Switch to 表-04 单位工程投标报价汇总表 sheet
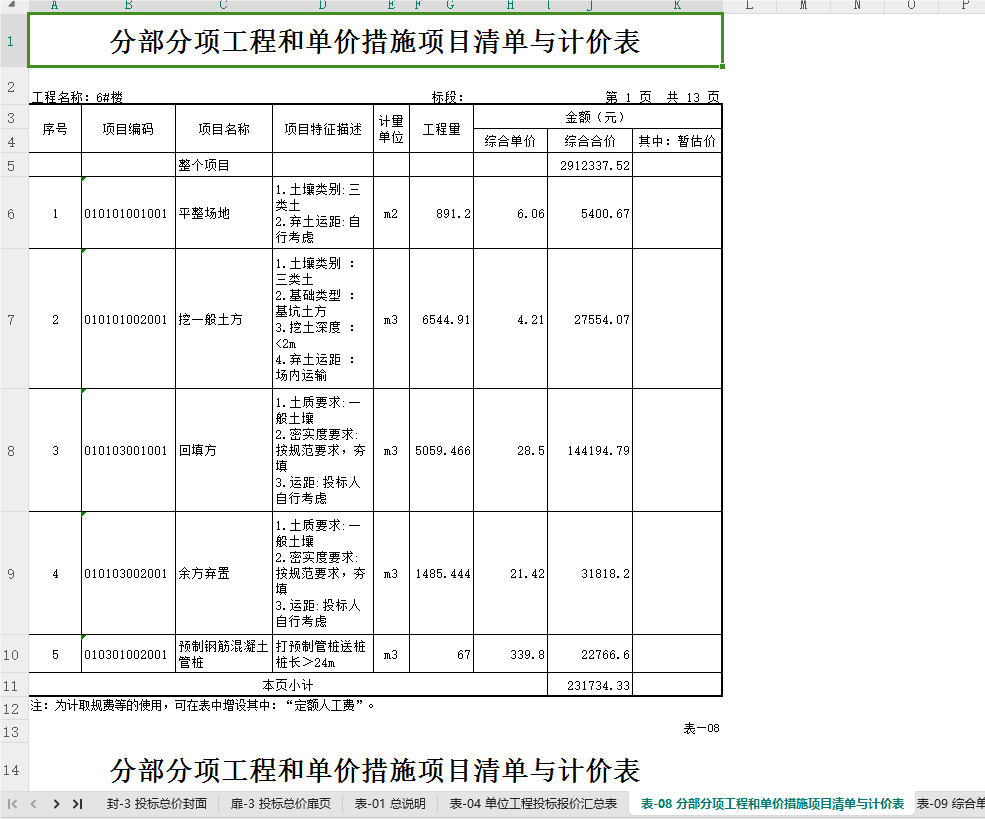This screenshot has height=819, width=985. (533, 803)
